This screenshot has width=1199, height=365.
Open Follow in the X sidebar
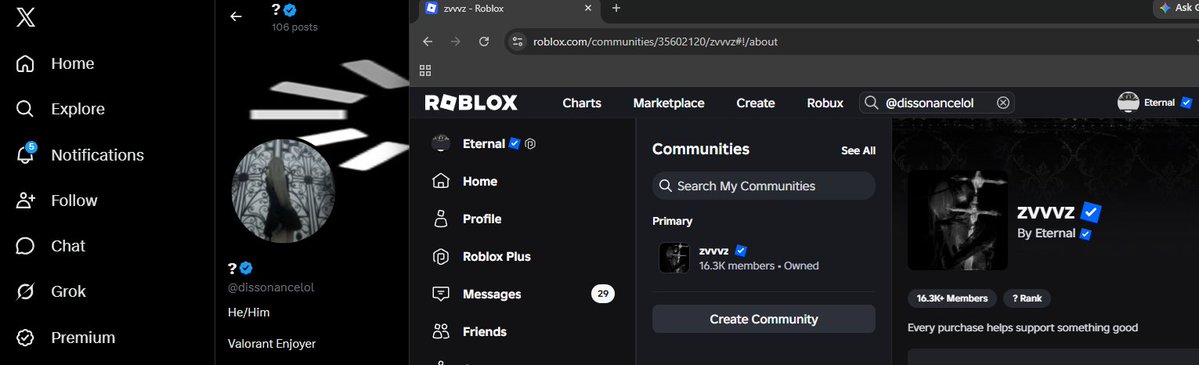[x=57, y=200]
